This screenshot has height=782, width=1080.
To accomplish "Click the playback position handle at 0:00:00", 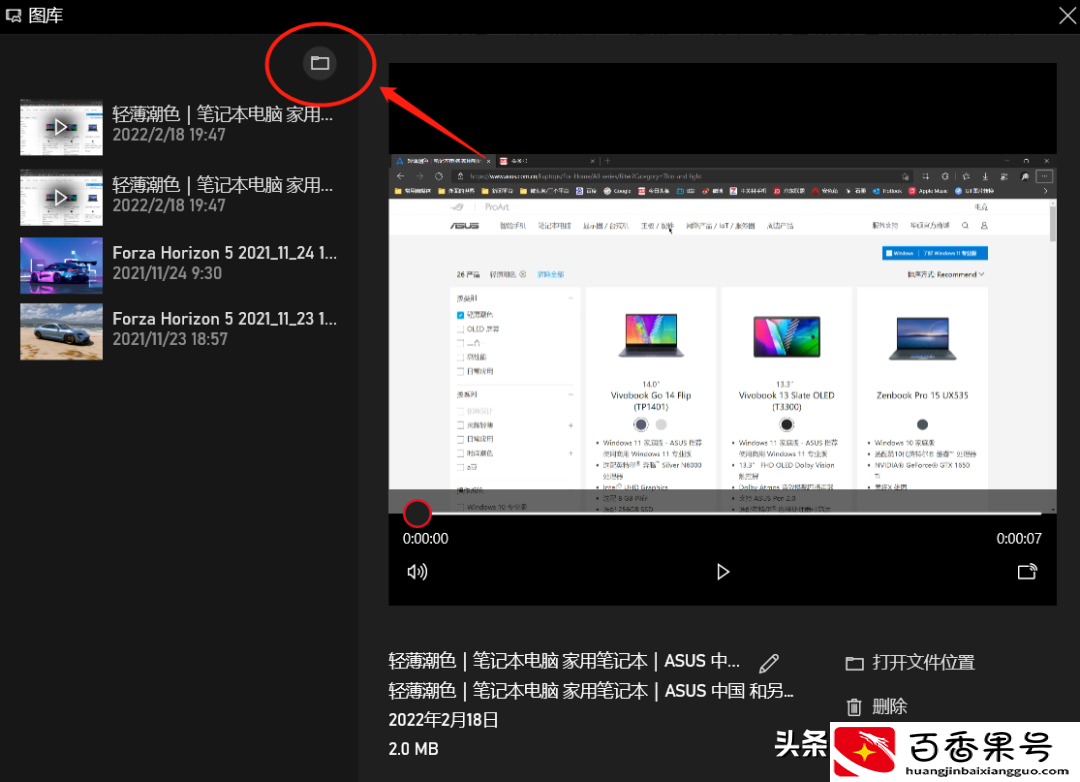I will click(x=417, y=513).
